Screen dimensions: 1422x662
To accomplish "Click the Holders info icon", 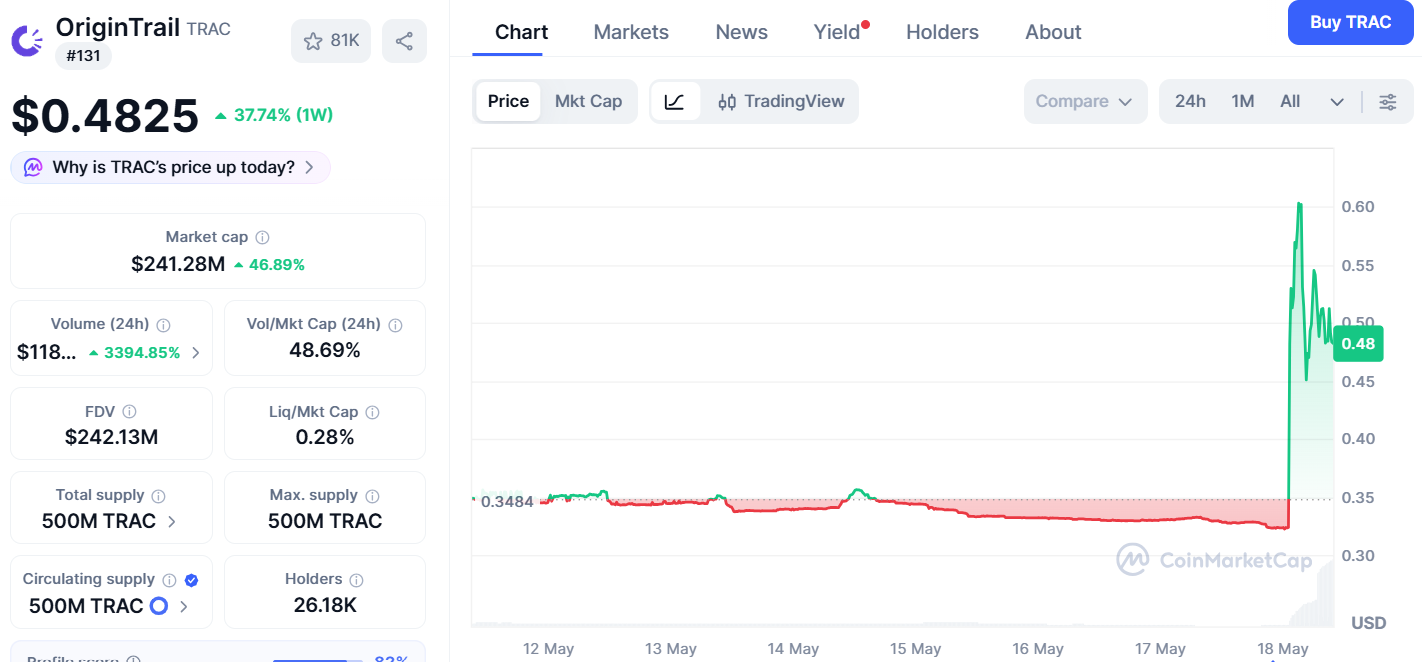I will [356, 580].
